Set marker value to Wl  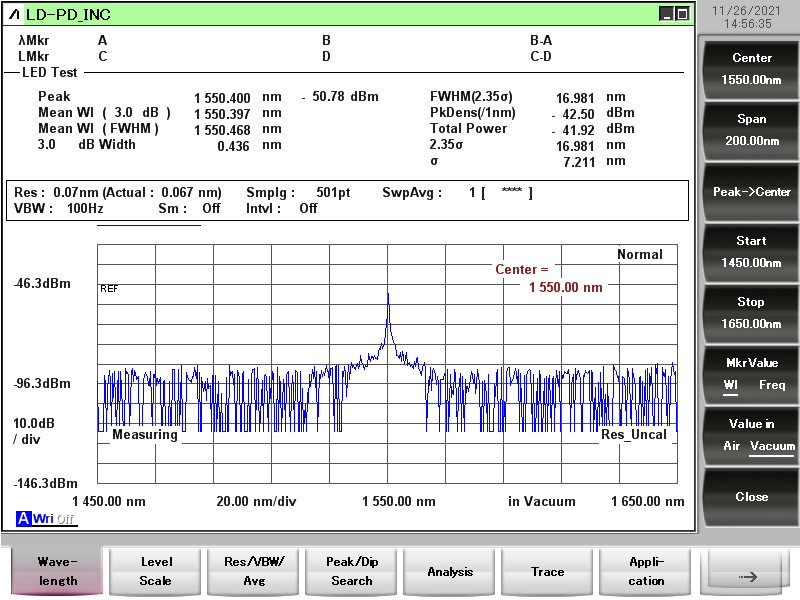pyautogui.click(x=731, y=385)
